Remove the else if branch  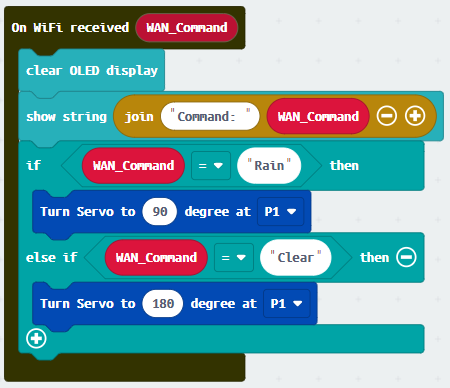(x=406, y=257)
